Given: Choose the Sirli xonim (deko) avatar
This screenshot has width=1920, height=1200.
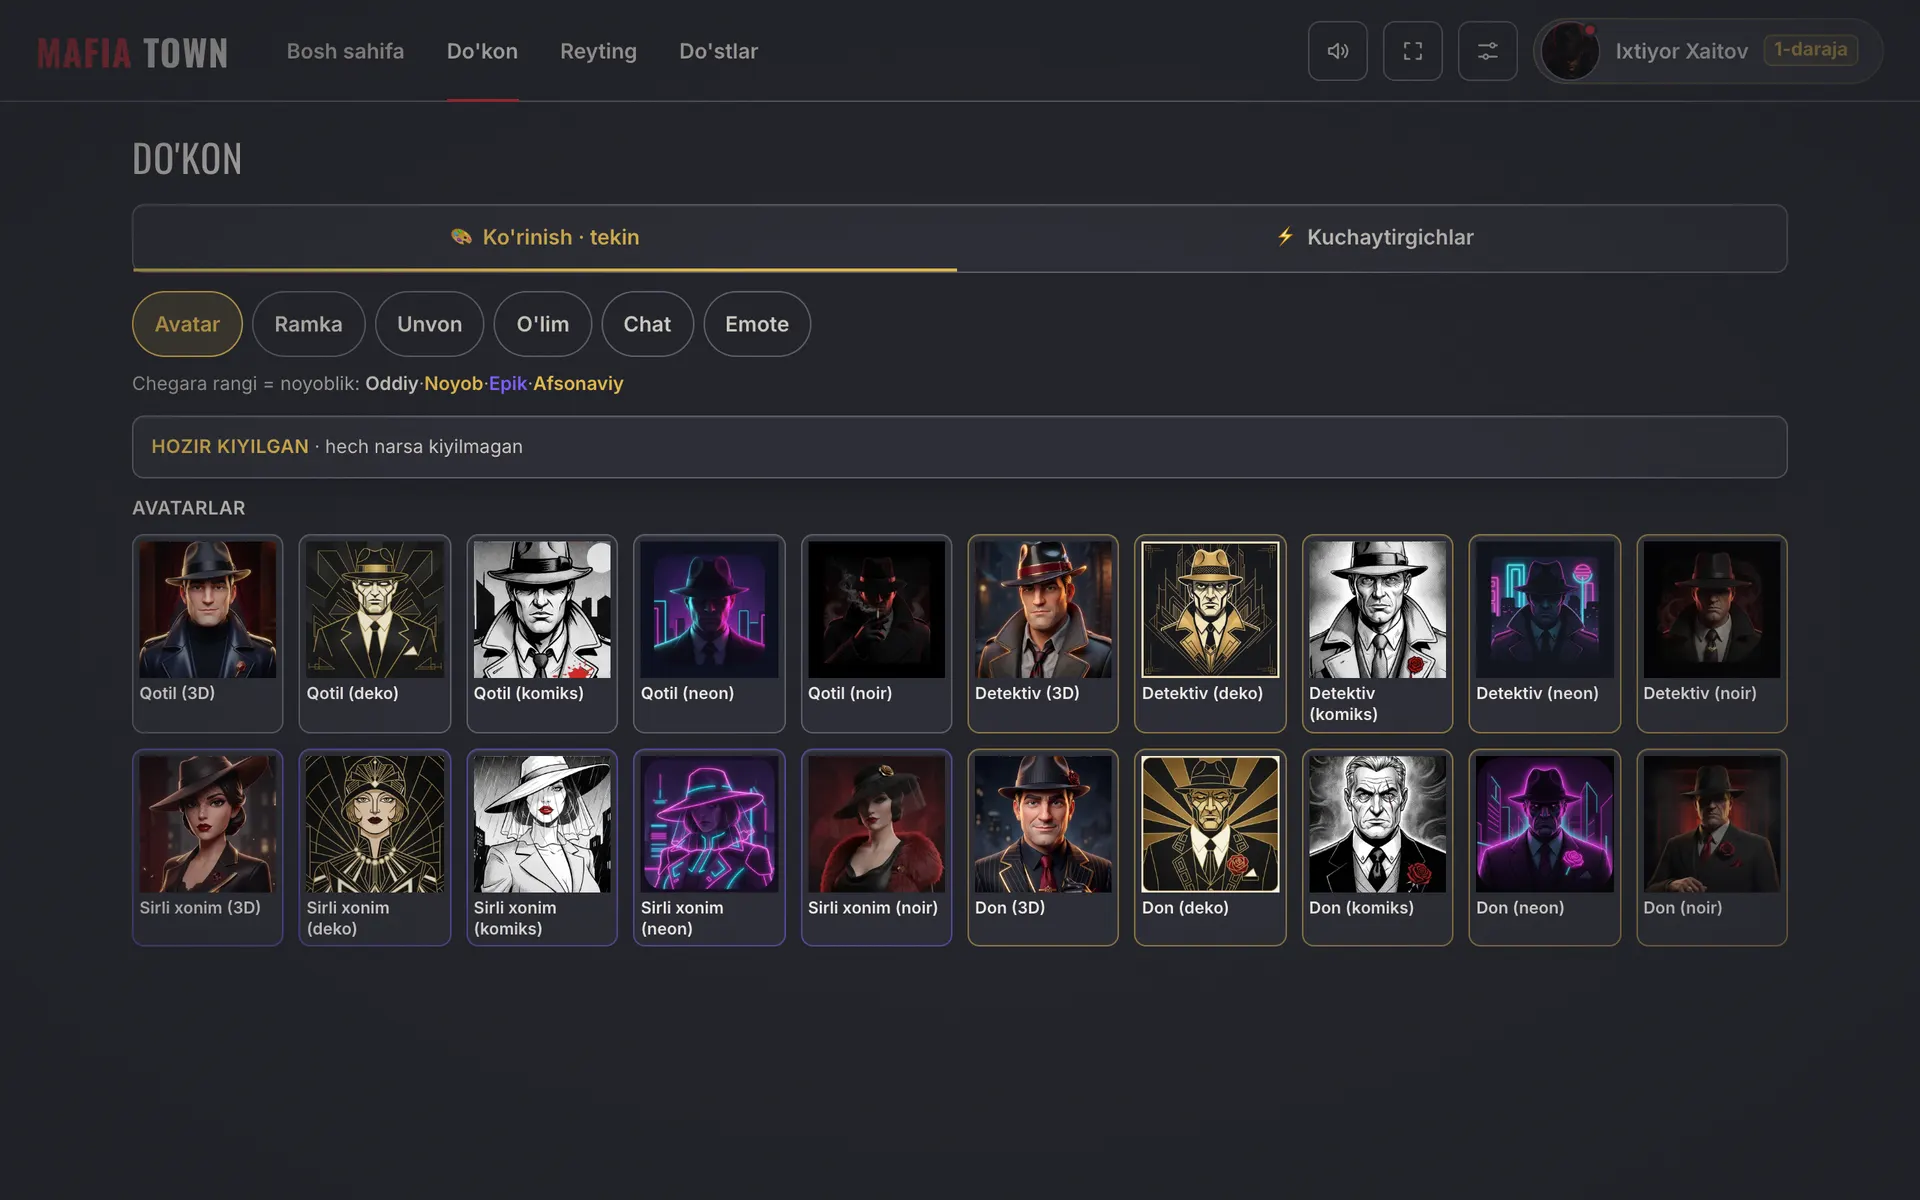Looking at the screenshot, I should pyautogui.click(x=375, y=847).
